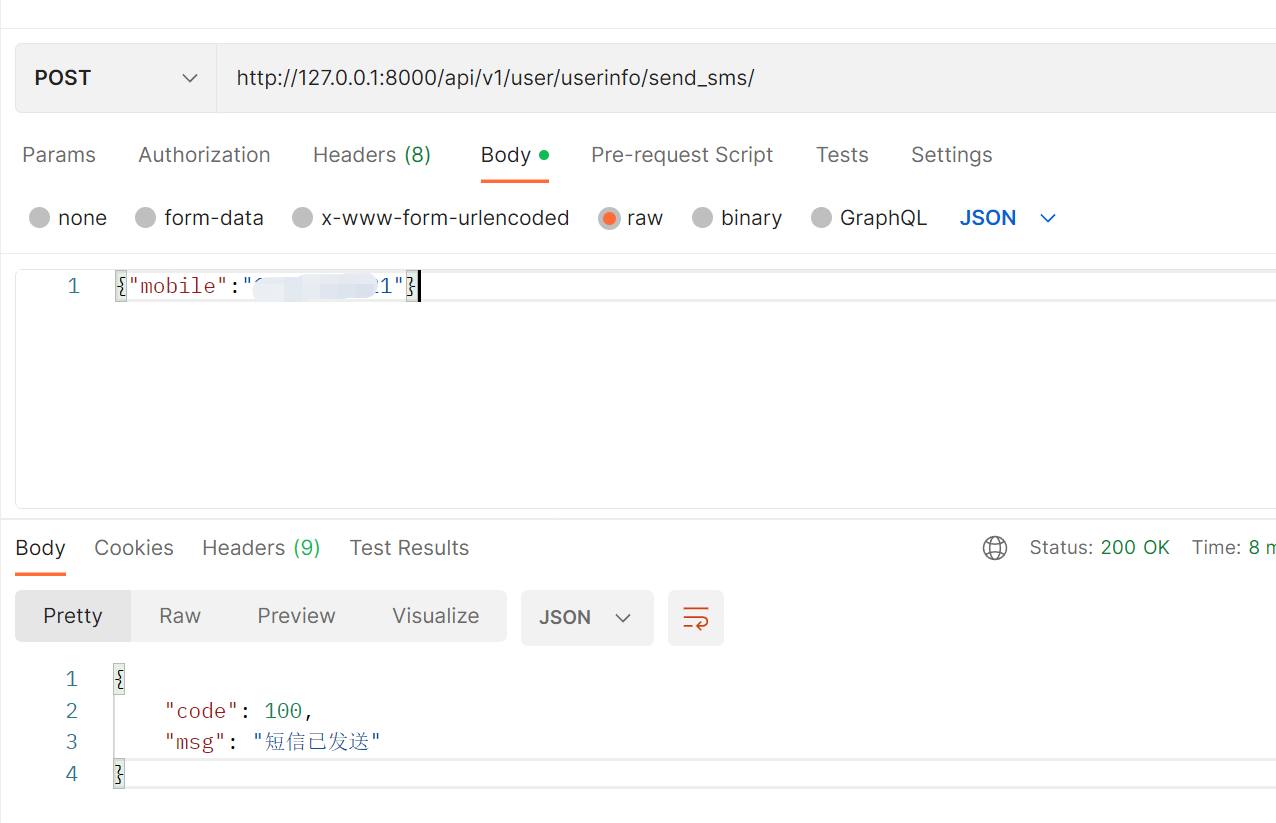This screenshot has height=823, width=1276.
Task: Open the blue JSON body format dropdown
Action: coord(1008,218)
